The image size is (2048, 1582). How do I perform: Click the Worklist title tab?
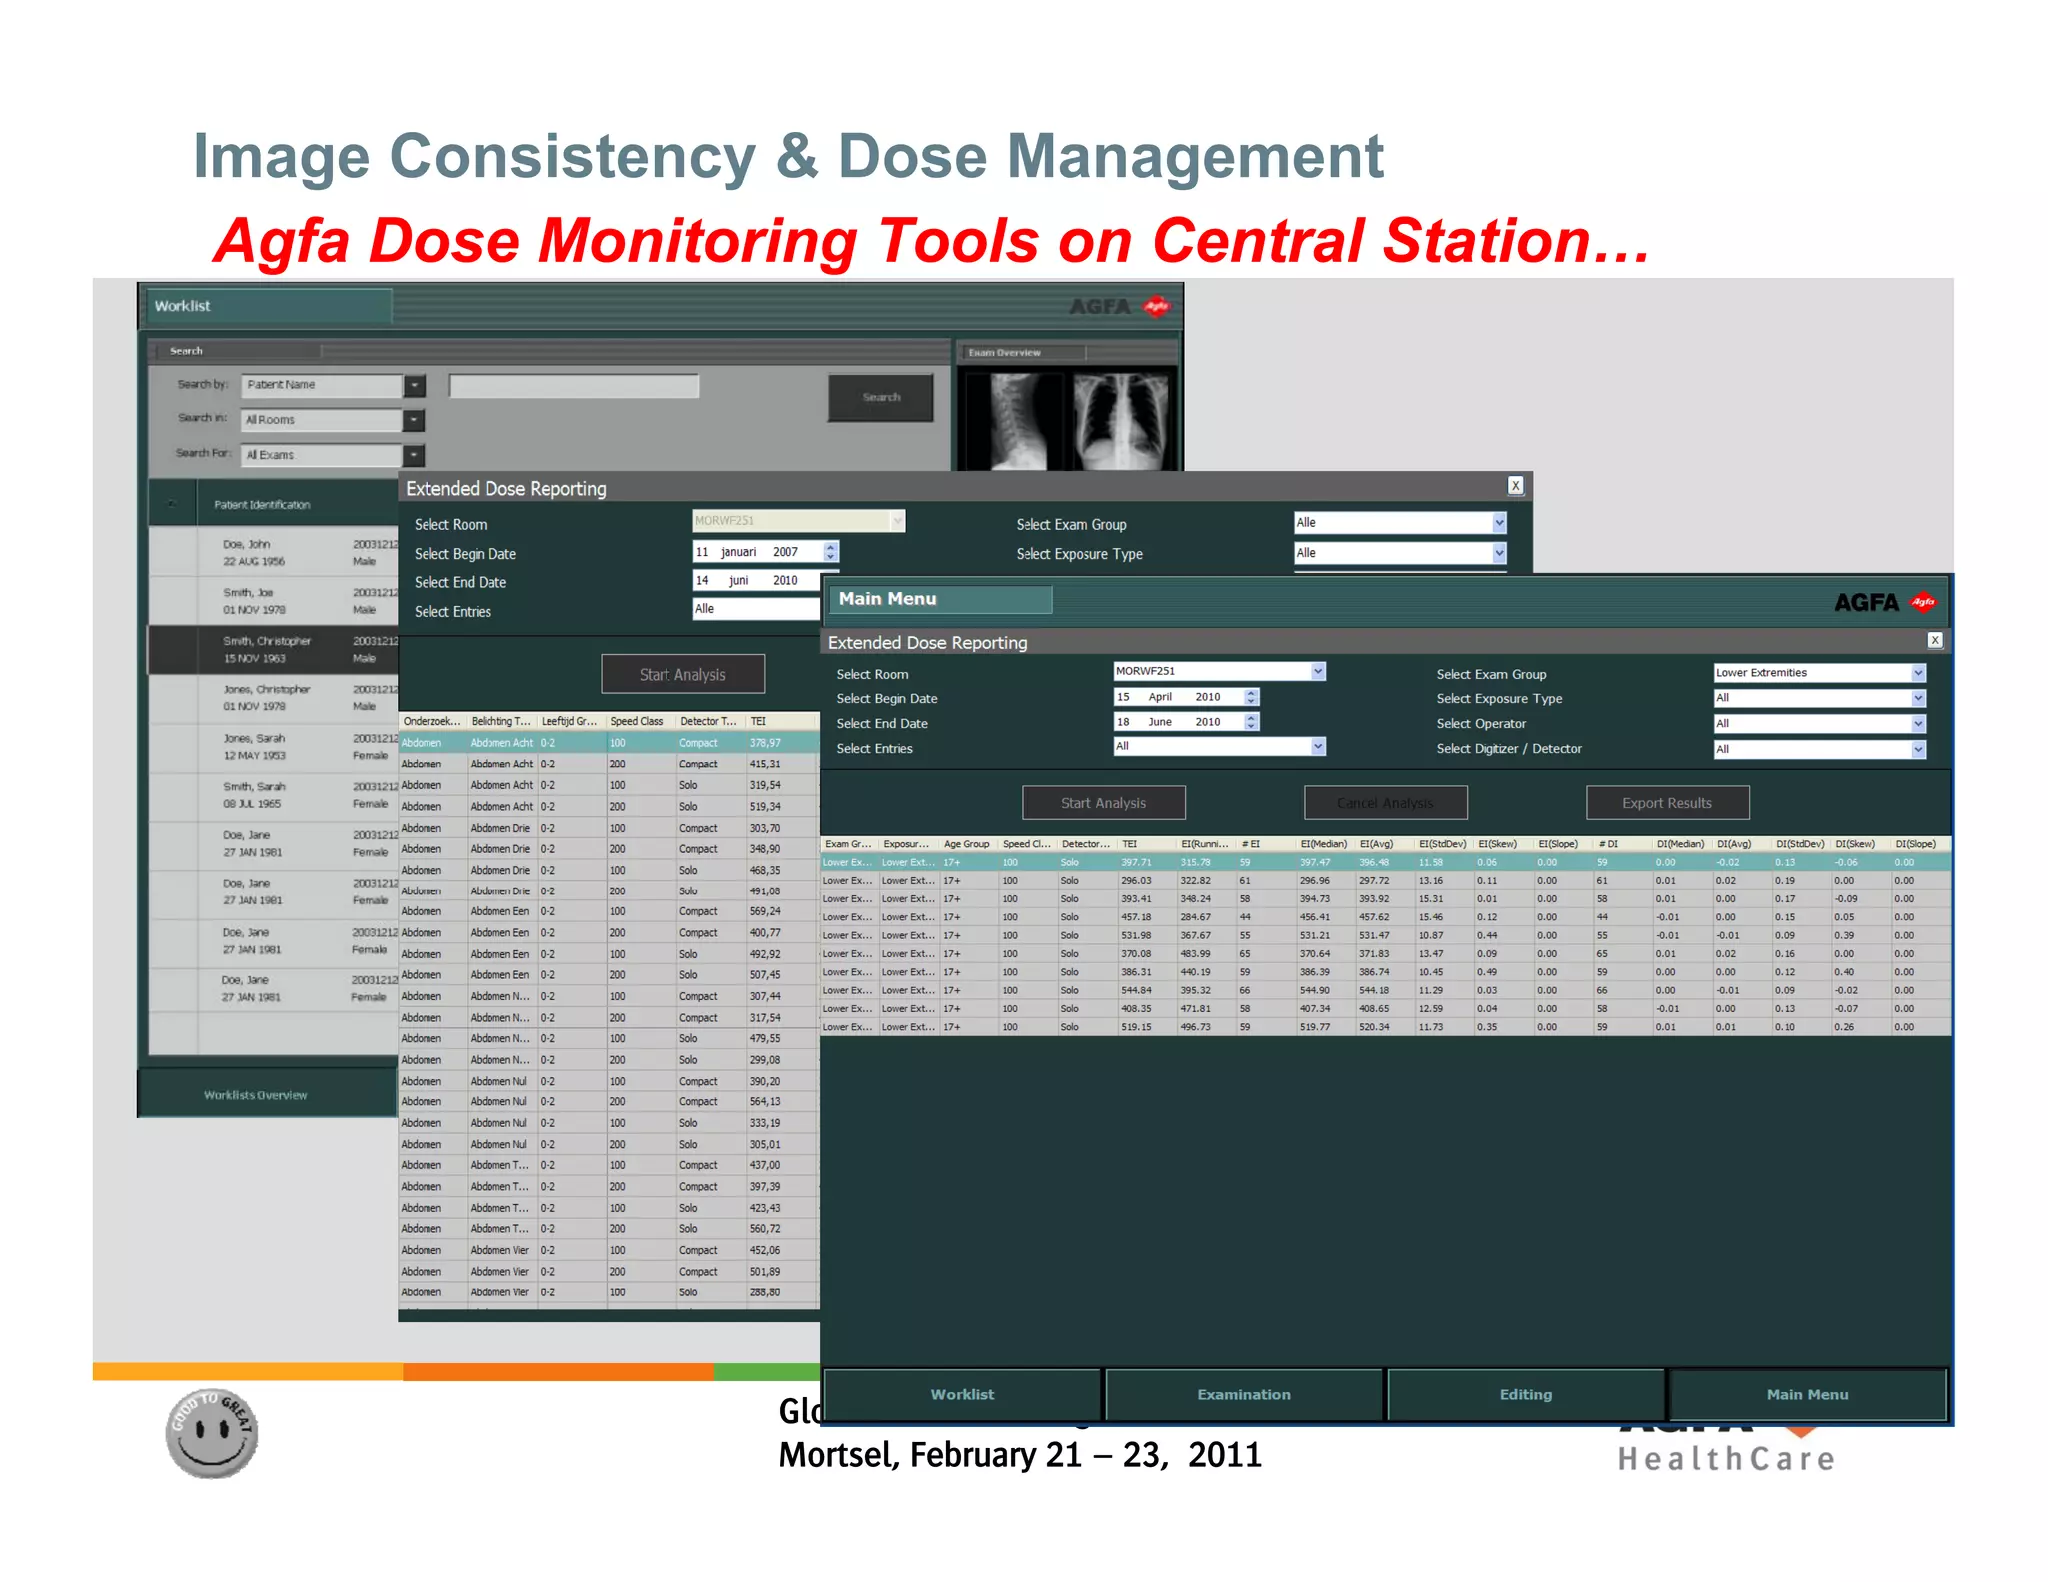(x=268, y=306)
